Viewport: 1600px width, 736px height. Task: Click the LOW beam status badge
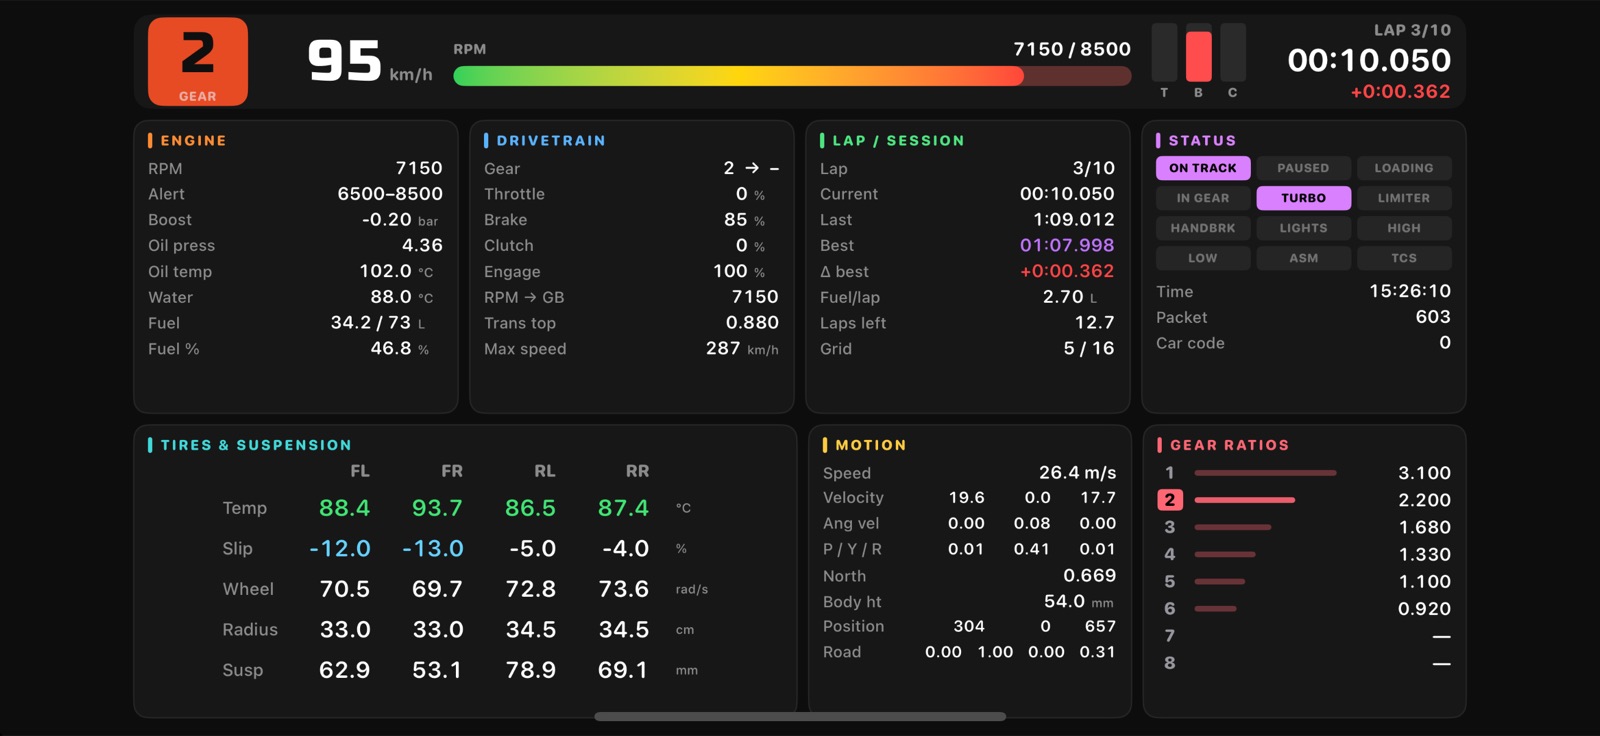pos(1203,258)
